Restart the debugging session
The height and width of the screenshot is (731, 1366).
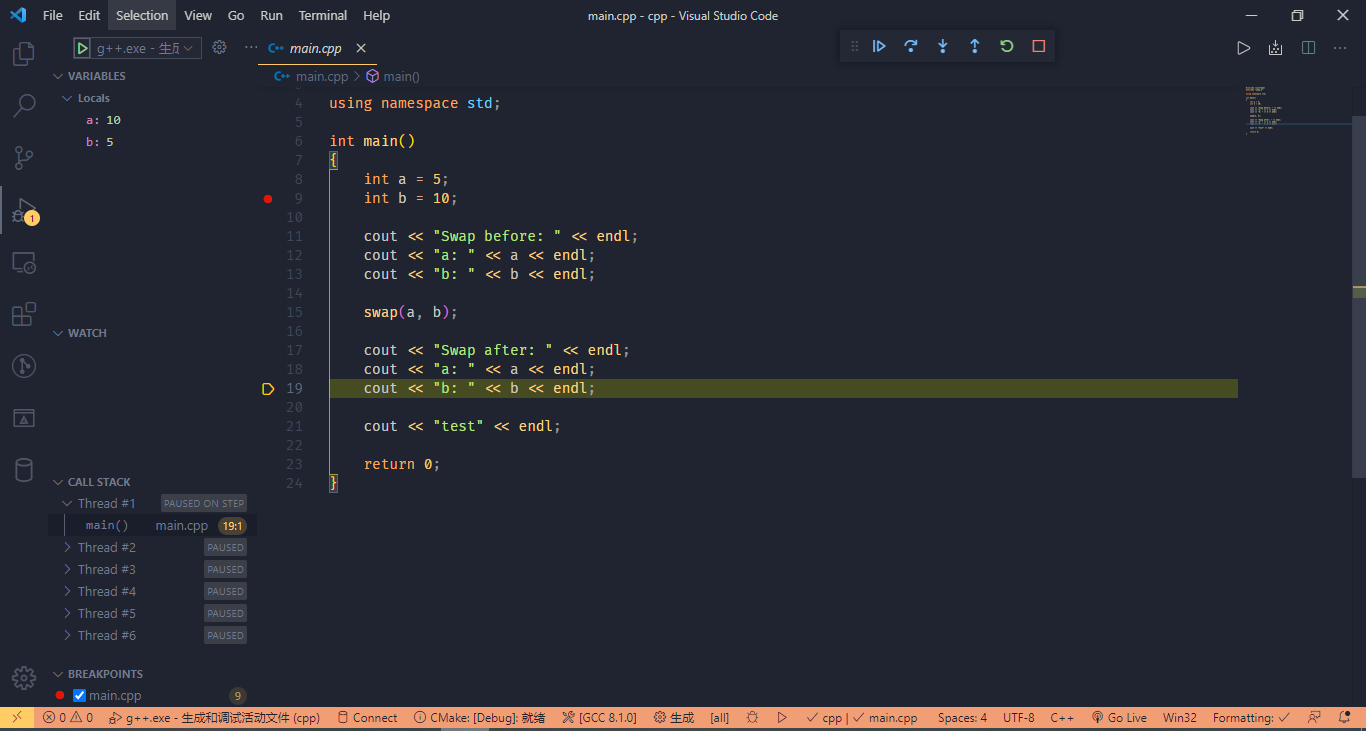click(1007, 46)
